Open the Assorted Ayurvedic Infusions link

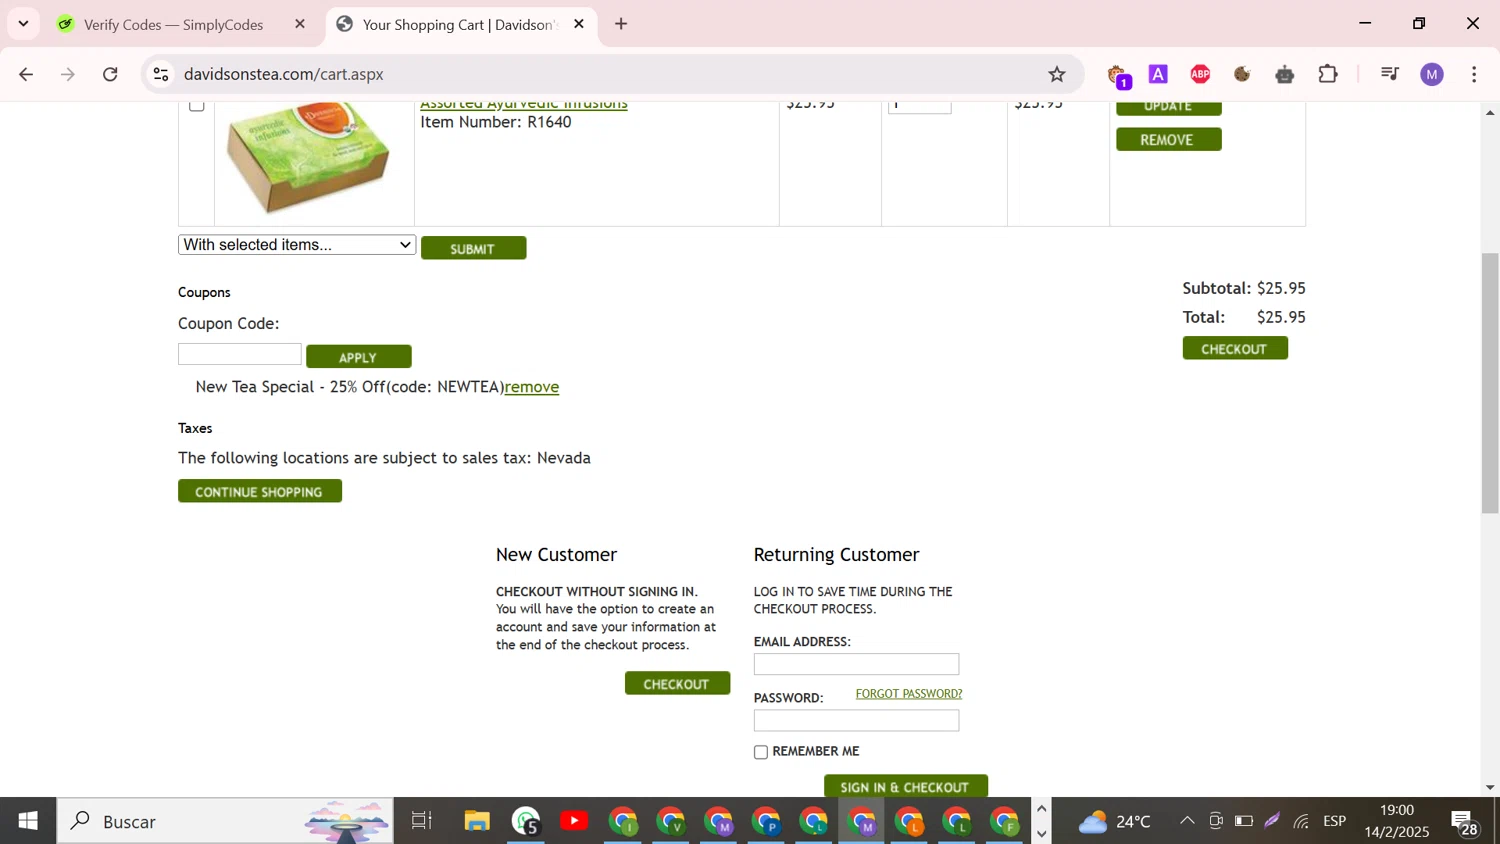coord(524,104)
